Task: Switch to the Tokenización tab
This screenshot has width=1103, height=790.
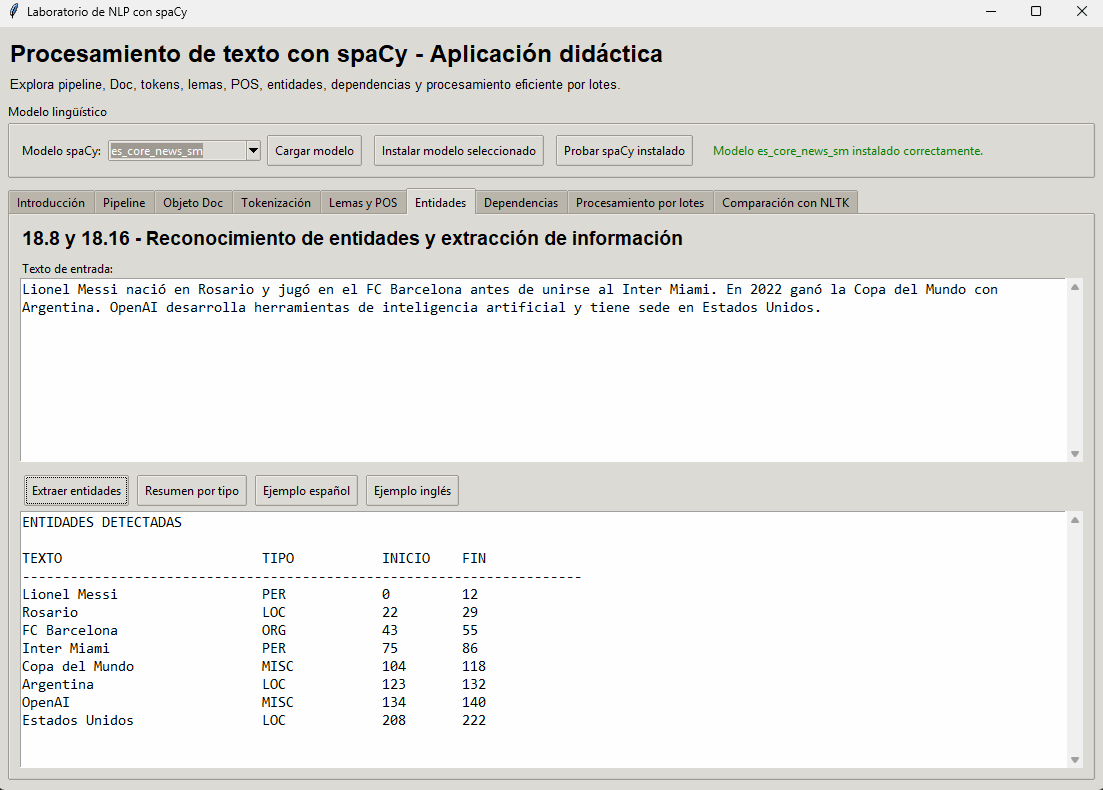Action: tap(276, 201)
